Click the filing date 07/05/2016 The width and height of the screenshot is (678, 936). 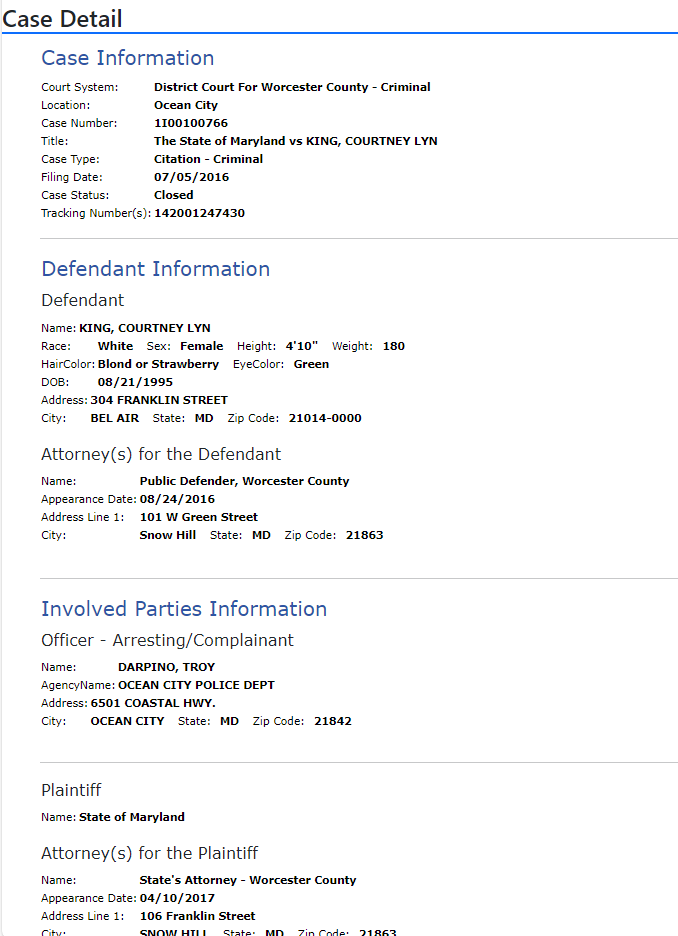pos(192,177)
